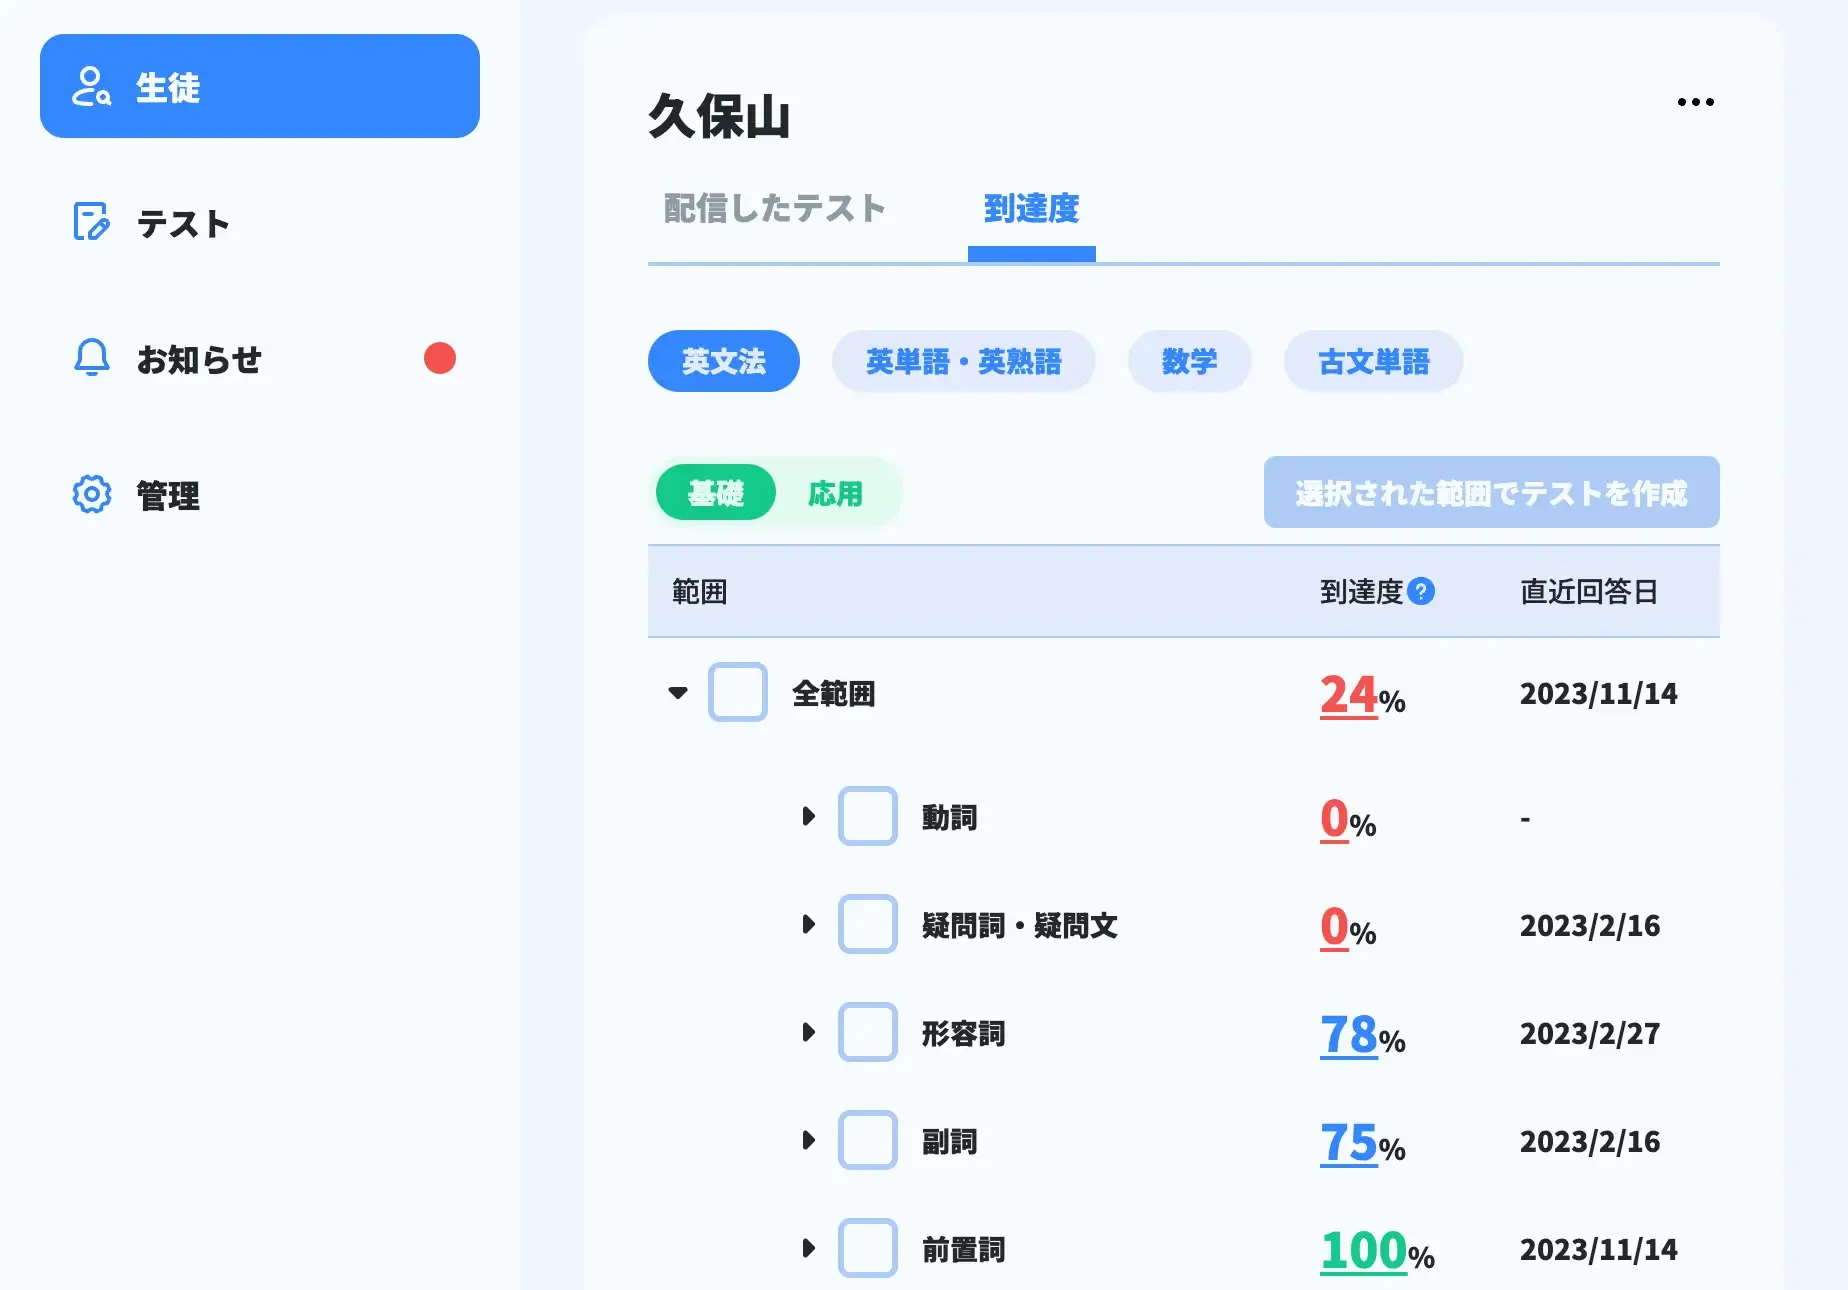Click the 到達度 help question mark icon
The width and height of the screenshot is (1848, 1290).
pos(1421,591)
